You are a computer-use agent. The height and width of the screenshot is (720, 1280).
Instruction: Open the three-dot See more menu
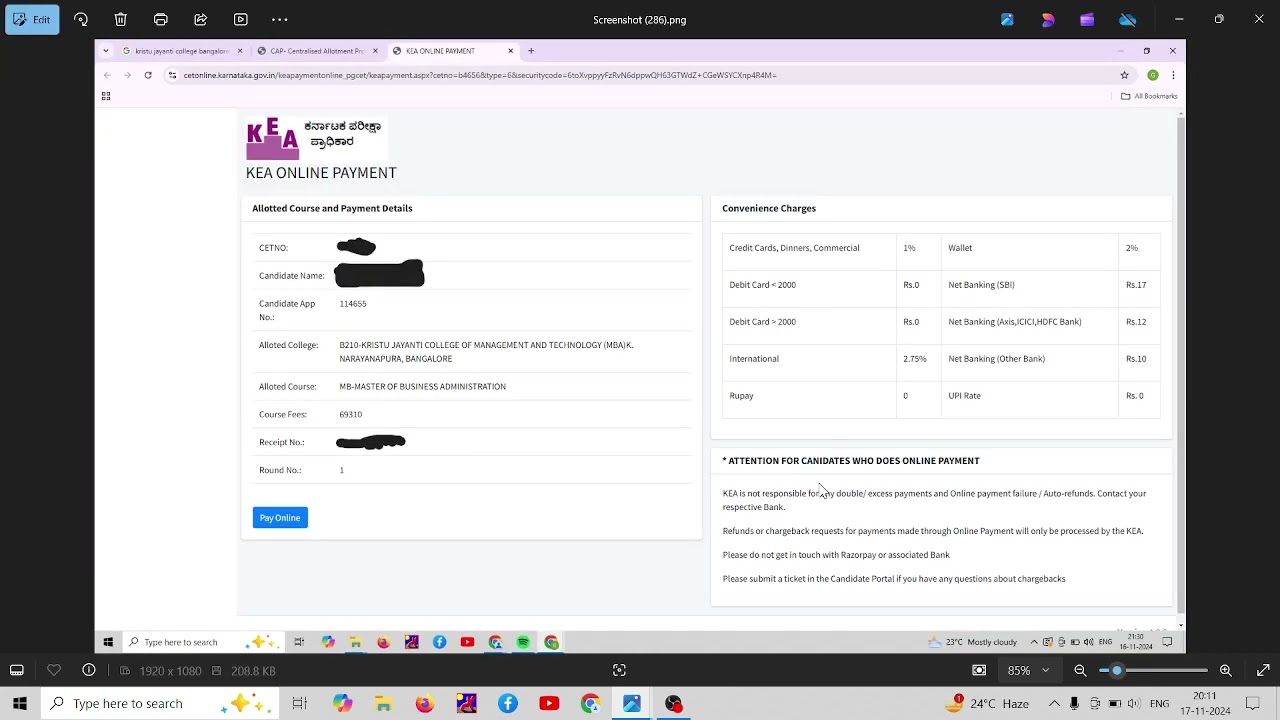[280, 19]
